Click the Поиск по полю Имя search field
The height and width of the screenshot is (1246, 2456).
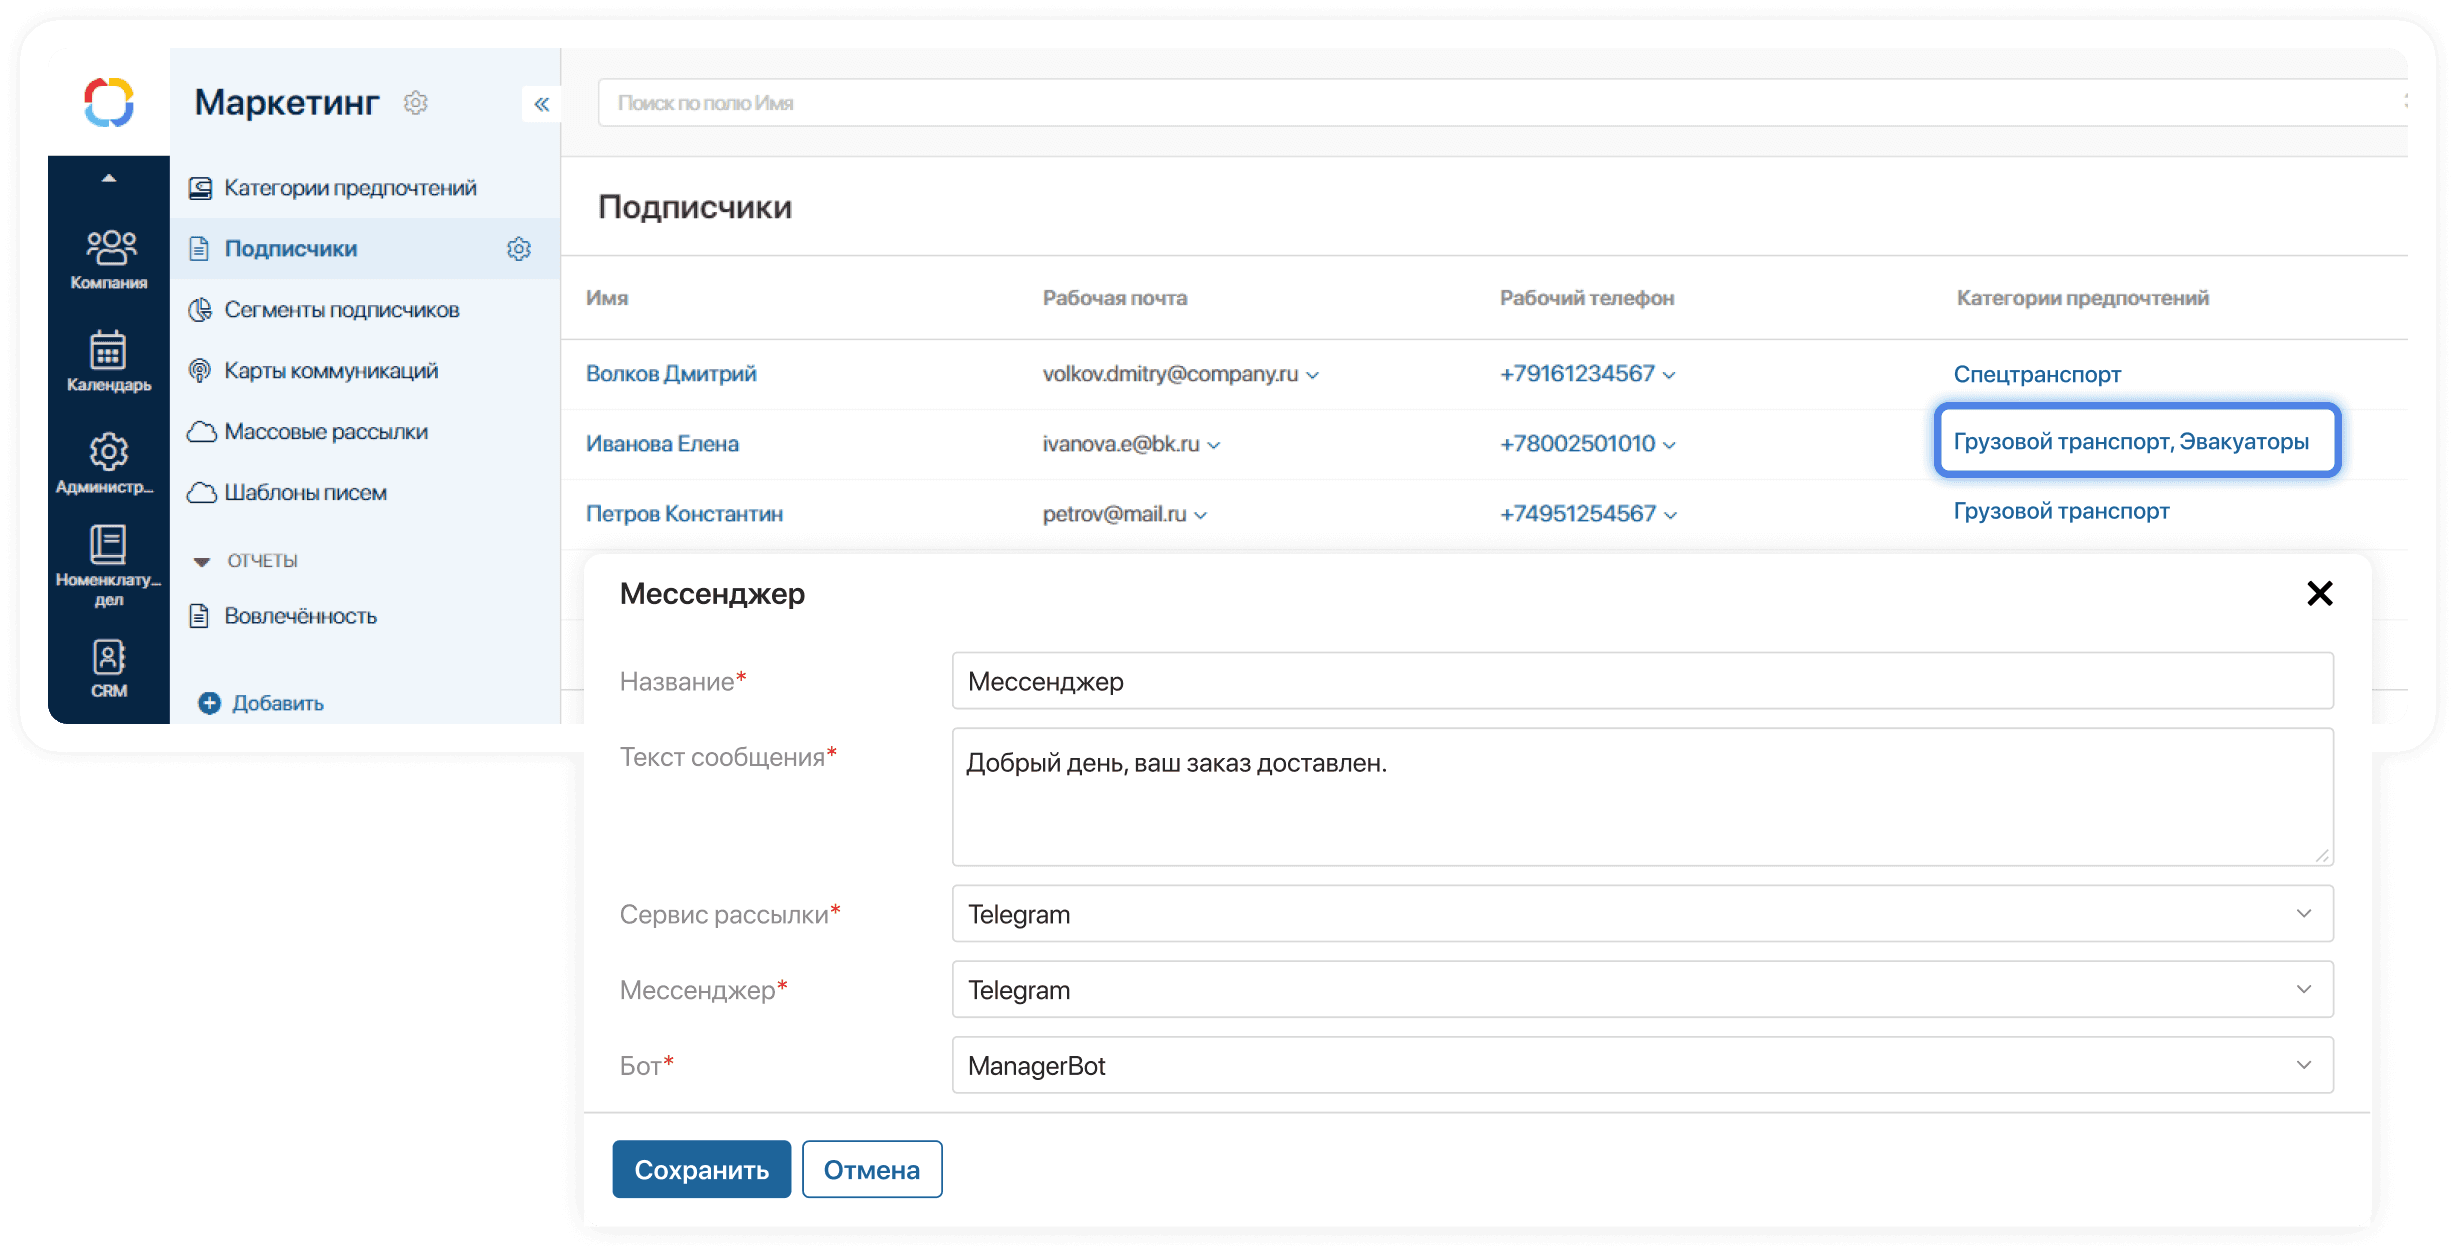click(1000, 102)
